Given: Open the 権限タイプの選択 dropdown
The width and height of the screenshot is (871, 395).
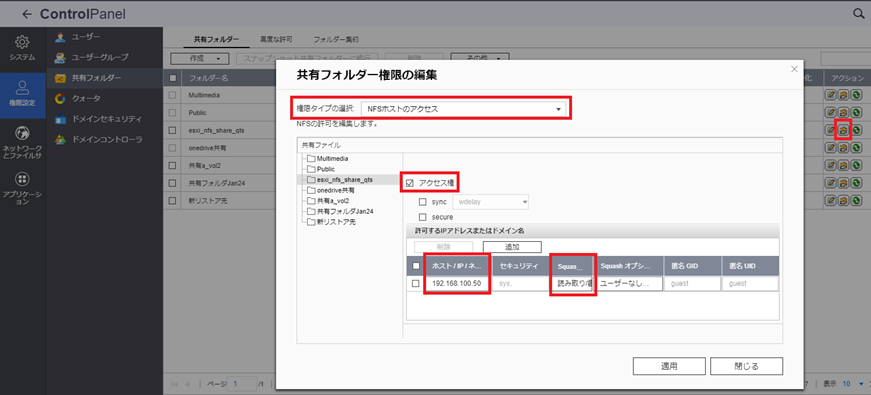Looking at the screenshot, I should tap(464, 109).
